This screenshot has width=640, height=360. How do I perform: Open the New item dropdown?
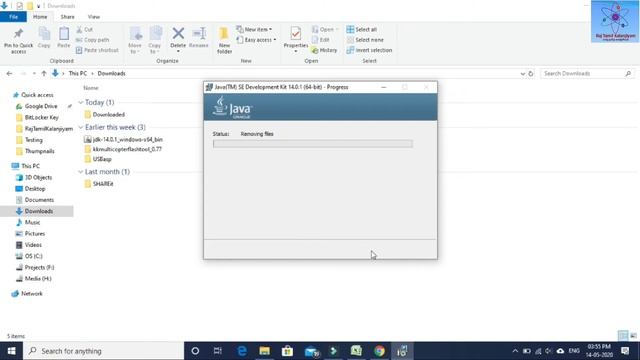(254, 29)
